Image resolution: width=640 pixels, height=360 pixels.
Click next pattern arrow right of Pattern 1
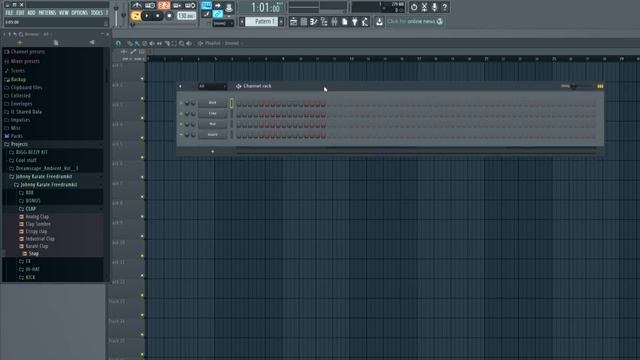click(281, 22)
